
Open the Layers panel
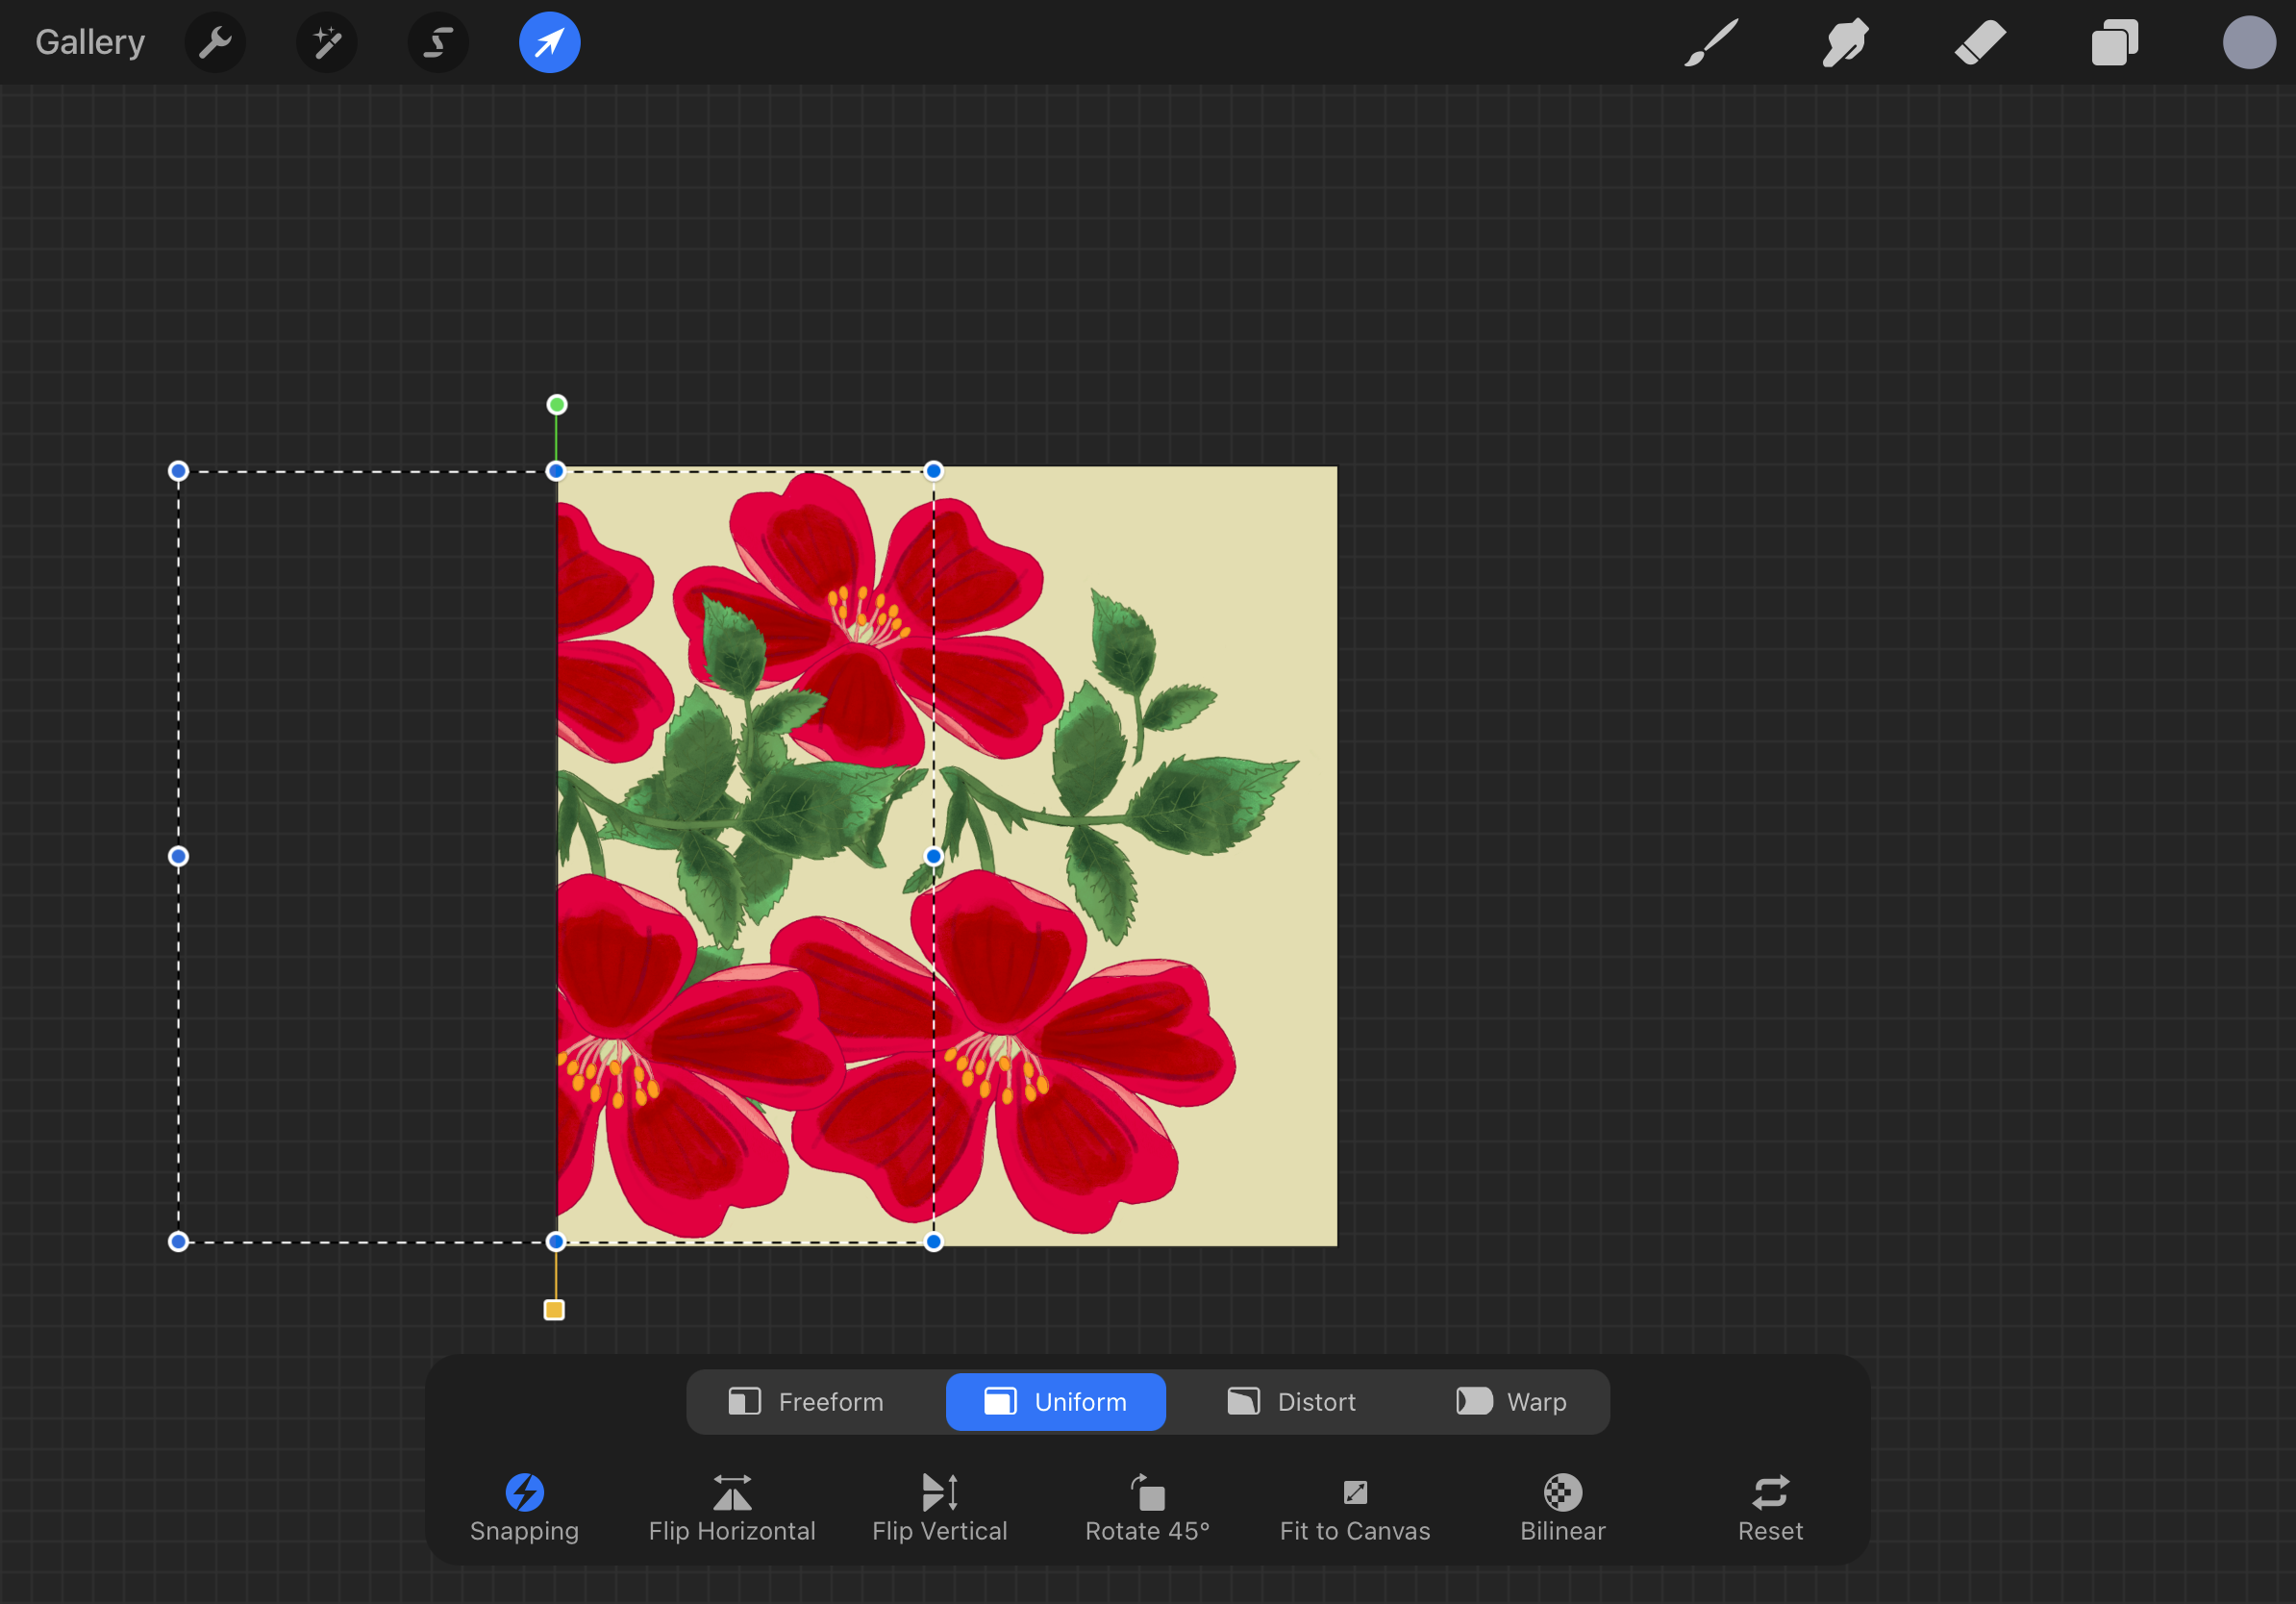tap(2114, 43)
